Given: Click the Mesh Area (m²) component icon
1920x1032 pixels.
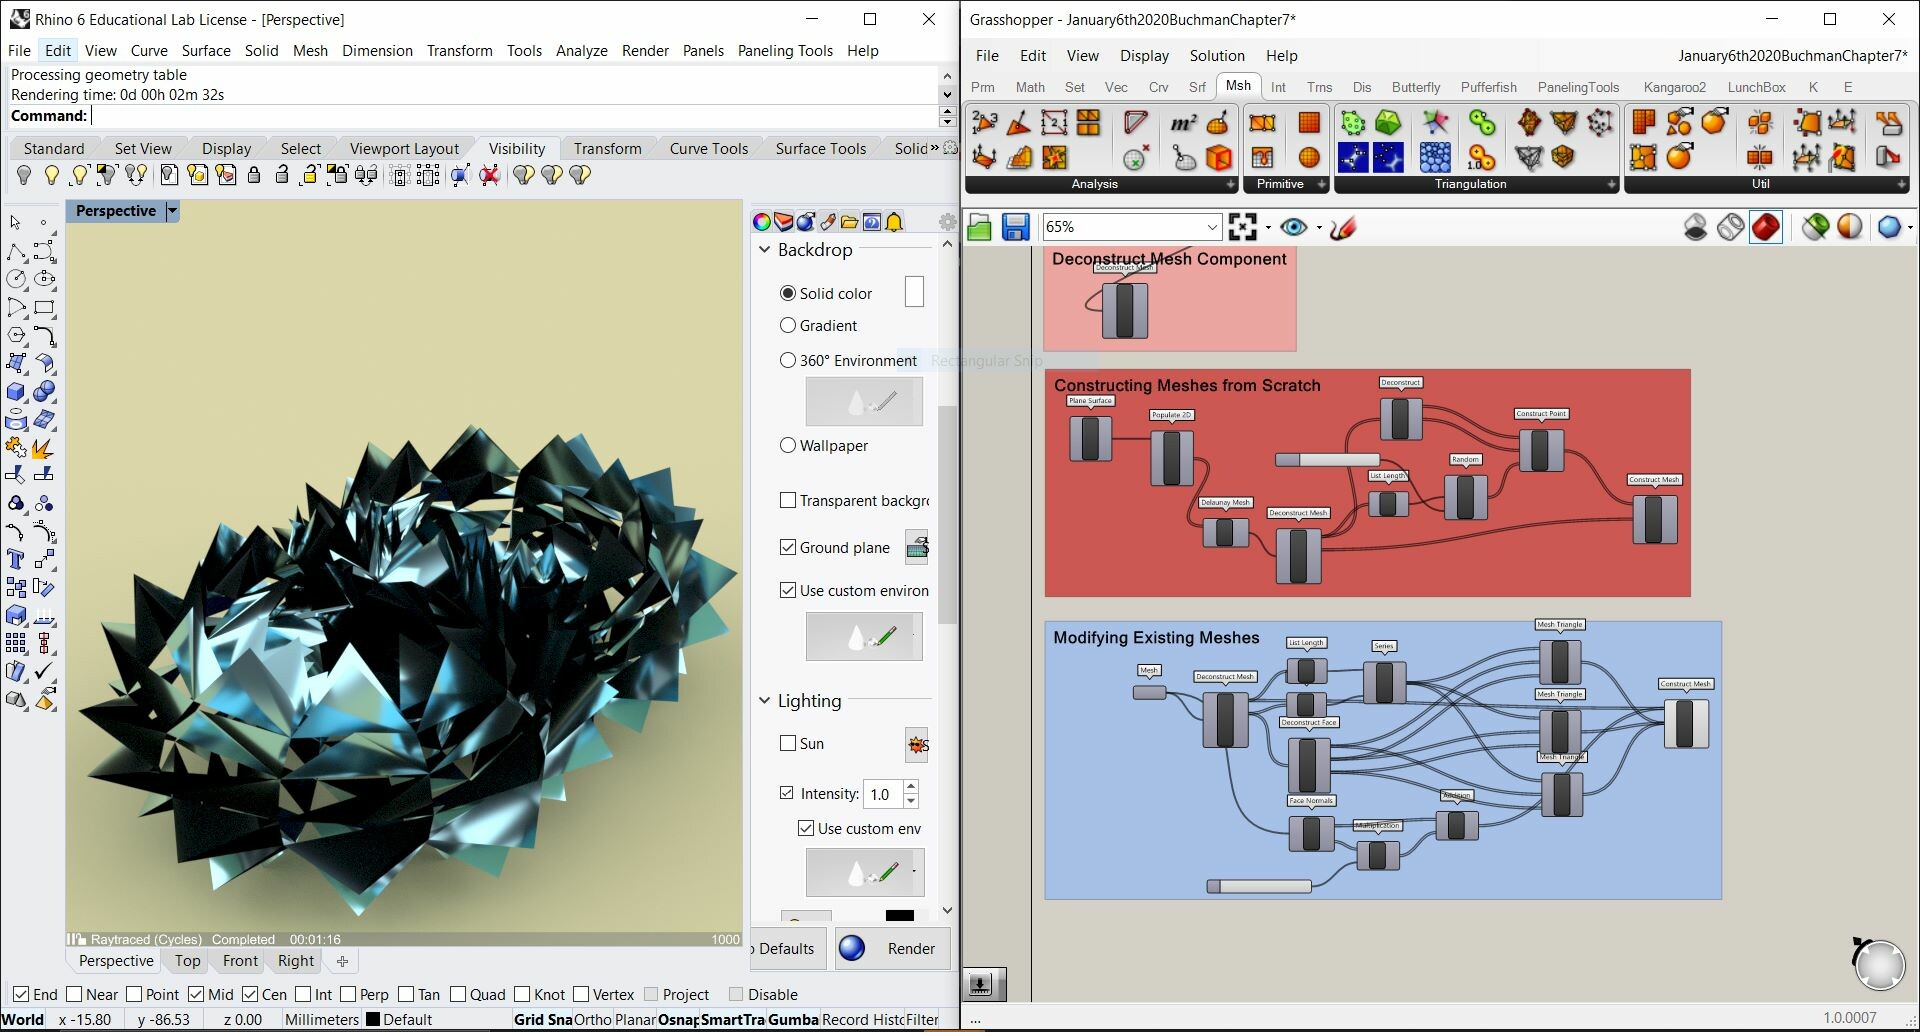Looking at the screenshot, I should coord(1182,121).
